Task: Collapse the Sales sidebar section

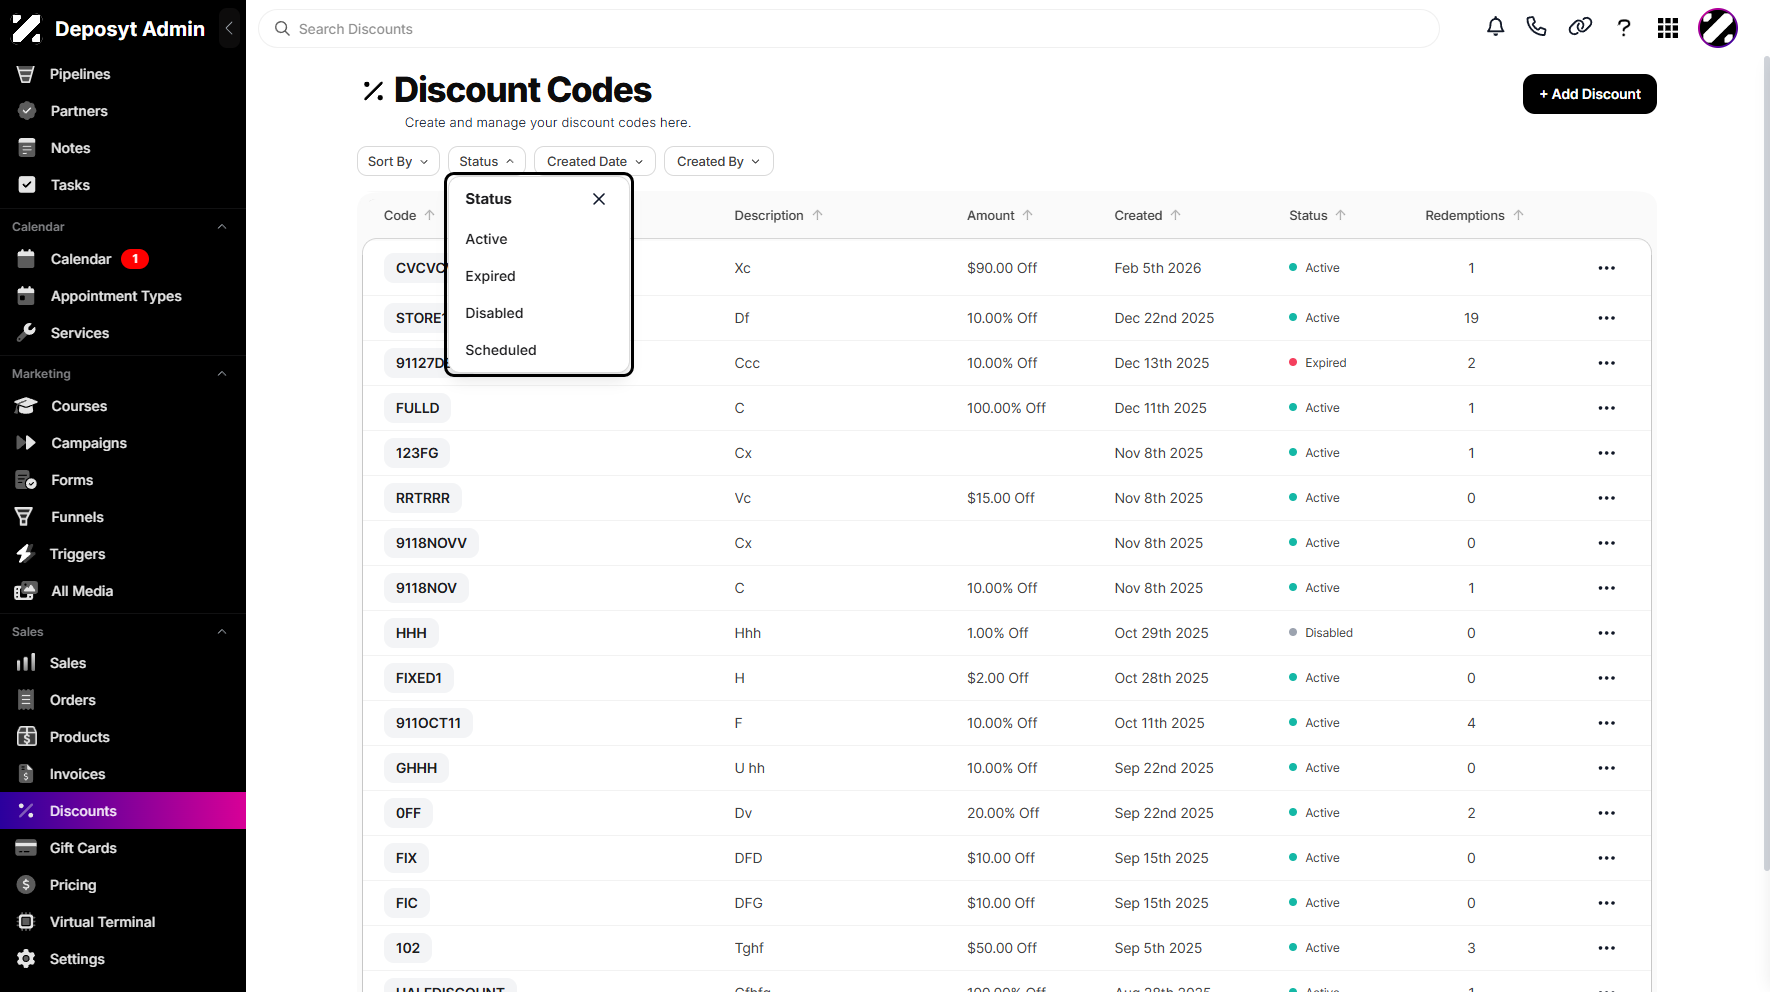Action: point(222,632)
